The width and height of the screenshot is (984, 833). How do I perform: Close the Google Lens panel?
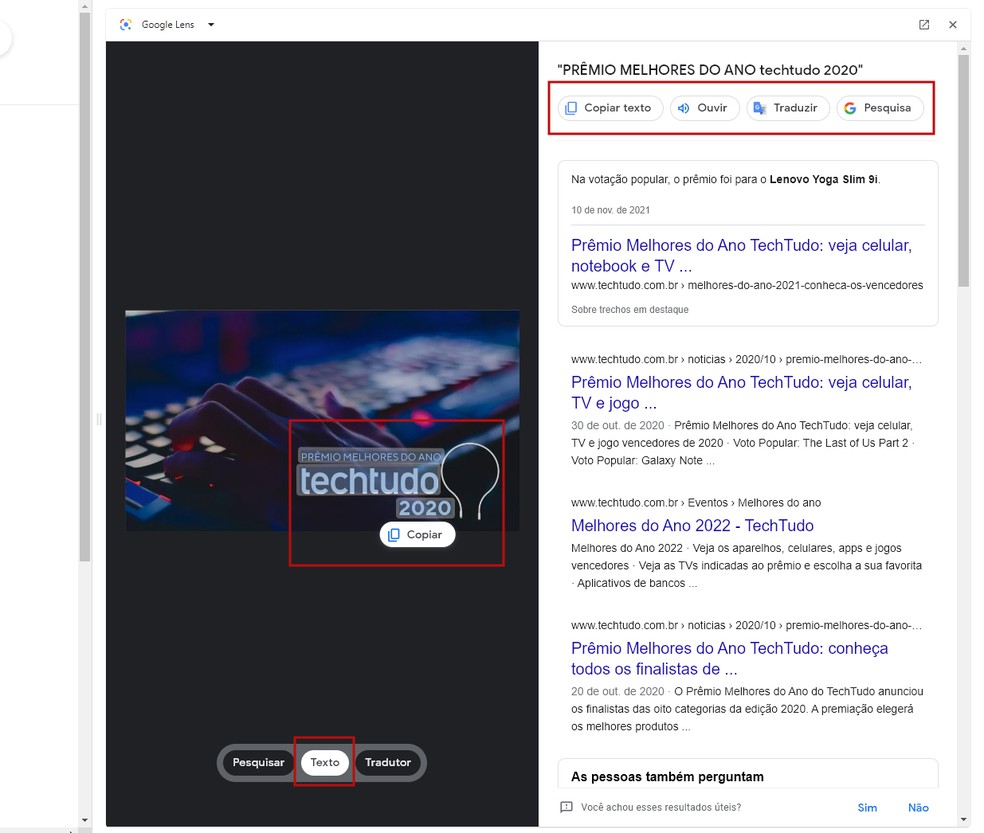tap(953, 24)
